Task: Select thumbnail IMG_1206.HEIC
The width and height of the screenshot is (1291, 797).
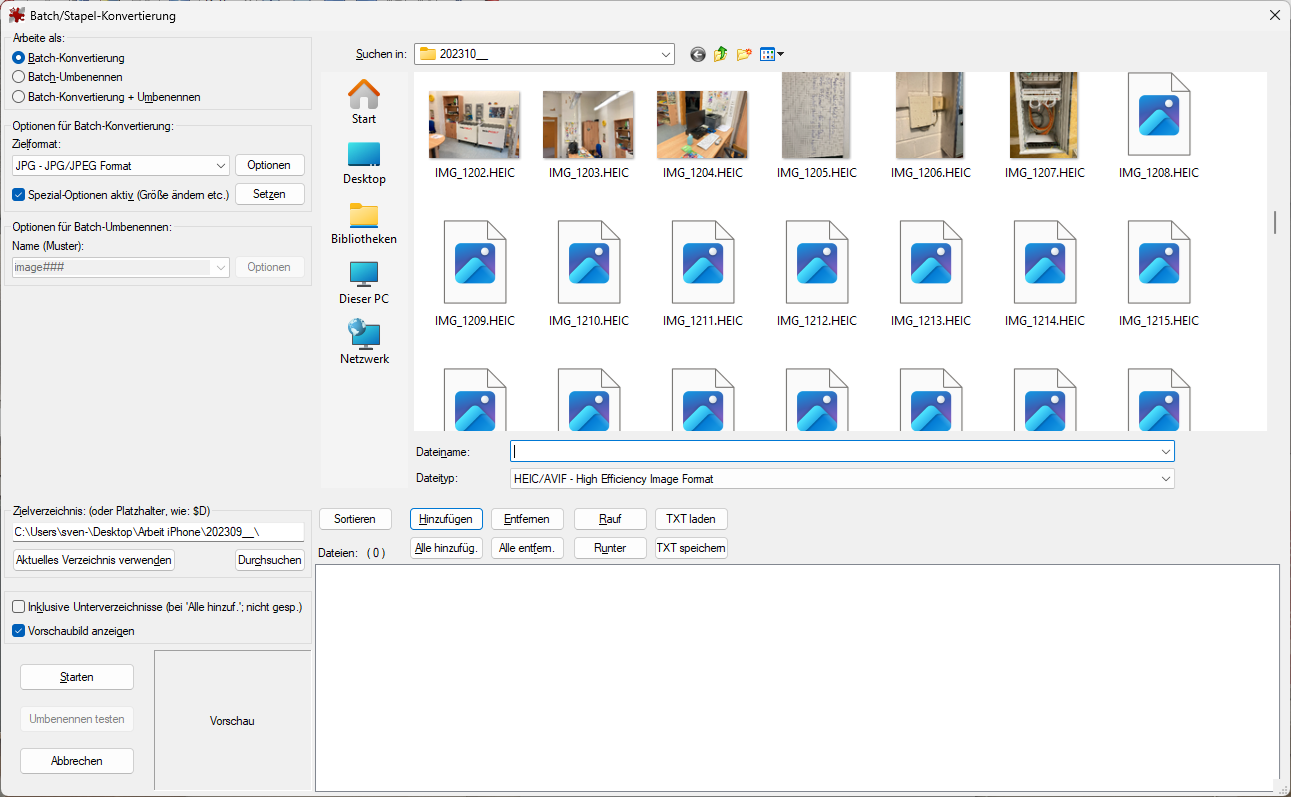Action: tap(931, 115)
